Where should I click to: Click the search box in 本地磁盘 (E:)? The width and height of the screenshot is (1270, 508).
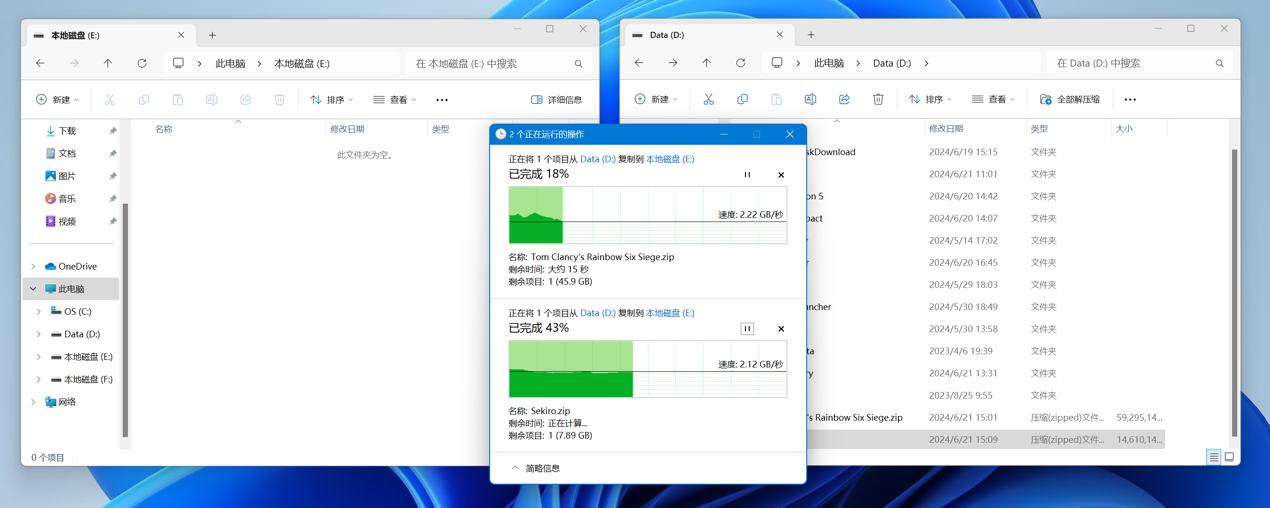(x=490, y=64)
